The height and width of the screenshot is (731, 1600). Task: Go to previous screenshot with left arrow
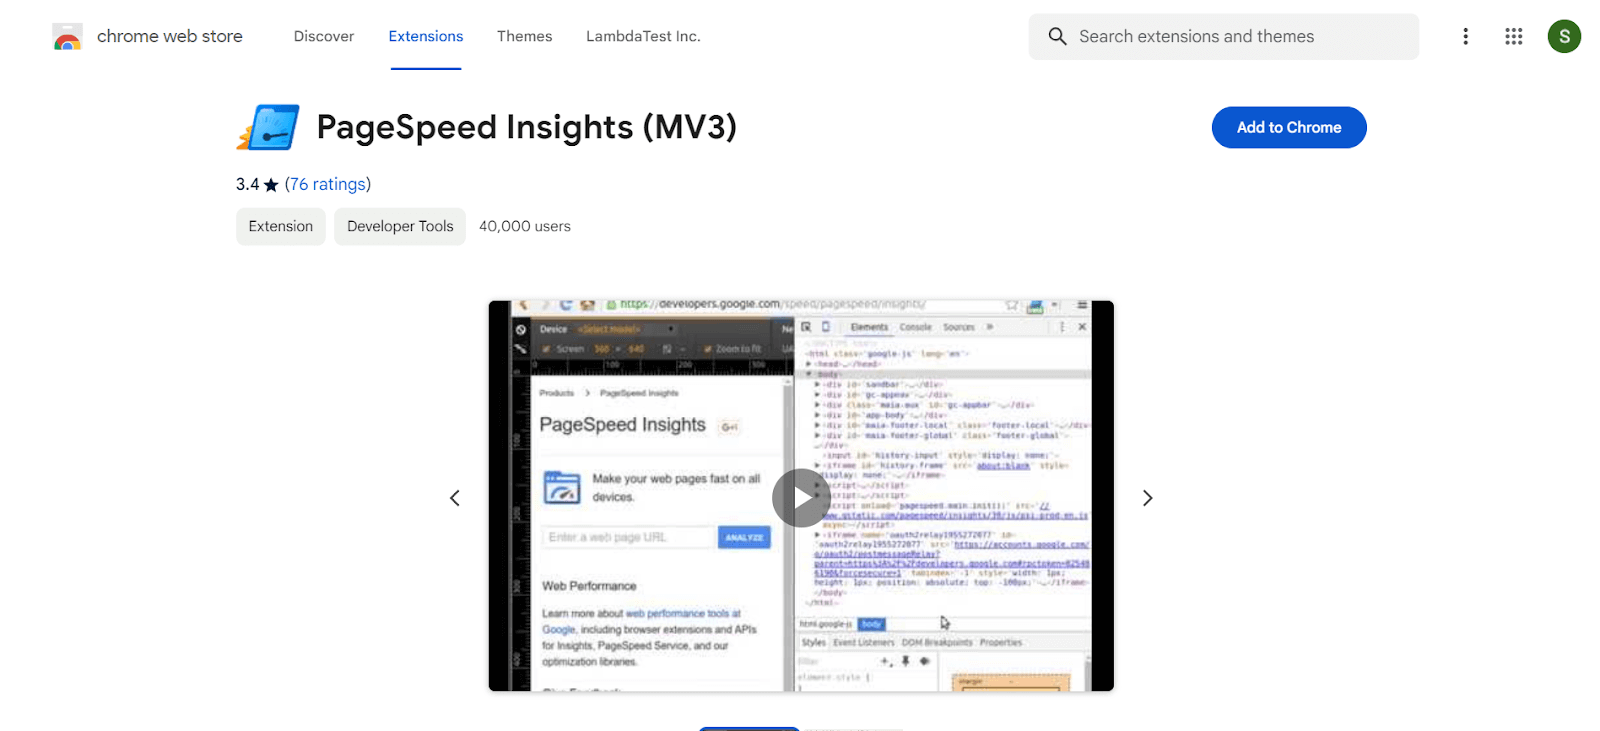pyautogui.click(x=455, y=498)
